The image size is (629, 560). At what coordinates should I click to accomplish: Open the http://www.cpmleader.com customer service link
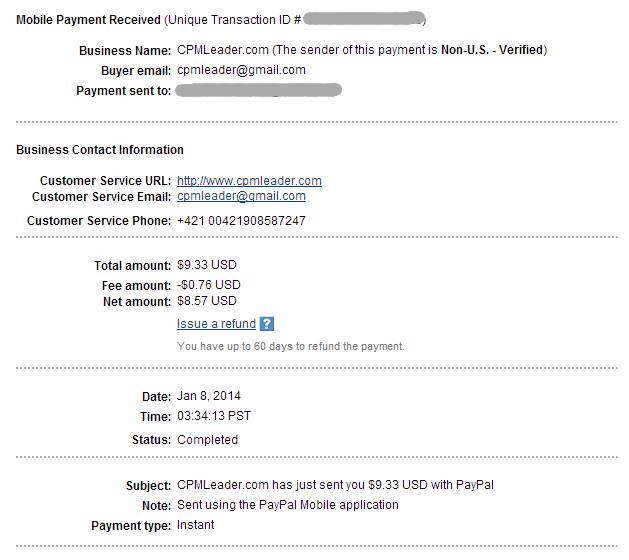point(249,181)
